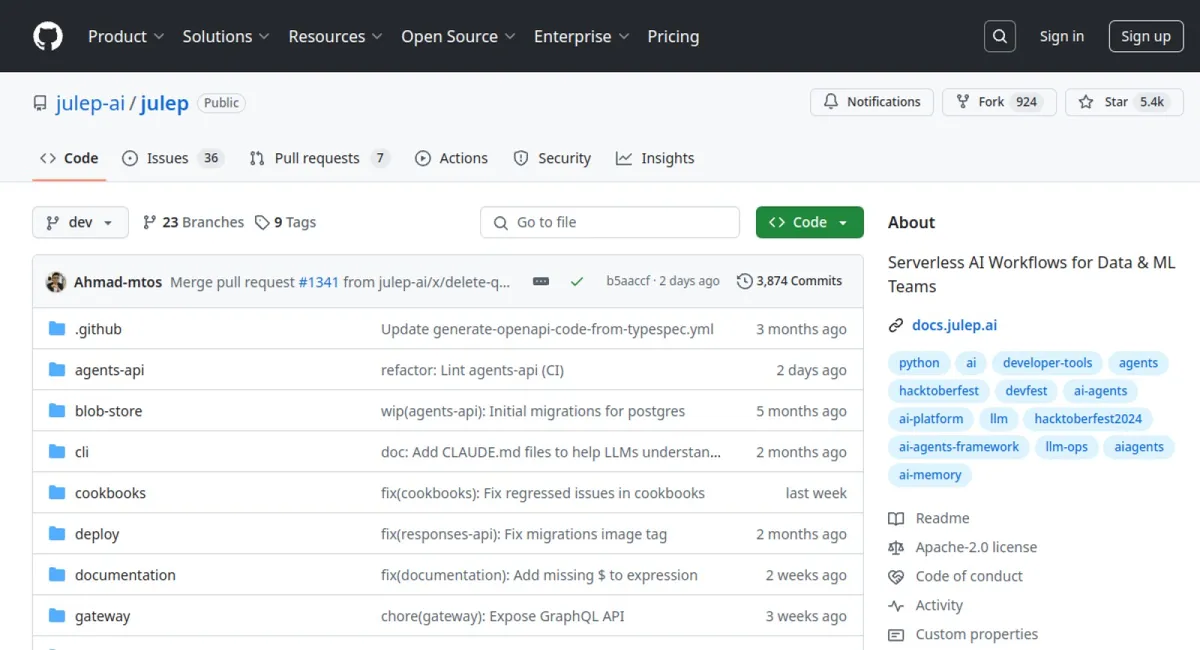Screen dimensions: 1200x650
Task: Open the julep repository name link
Action: [x=165, y=103]
